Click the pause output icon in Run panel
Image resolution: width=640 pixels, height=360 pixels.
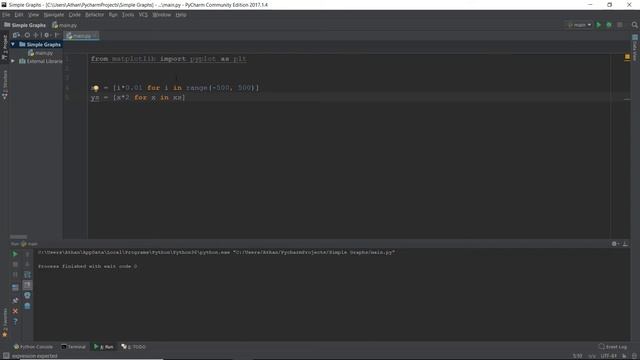[15, 275]
